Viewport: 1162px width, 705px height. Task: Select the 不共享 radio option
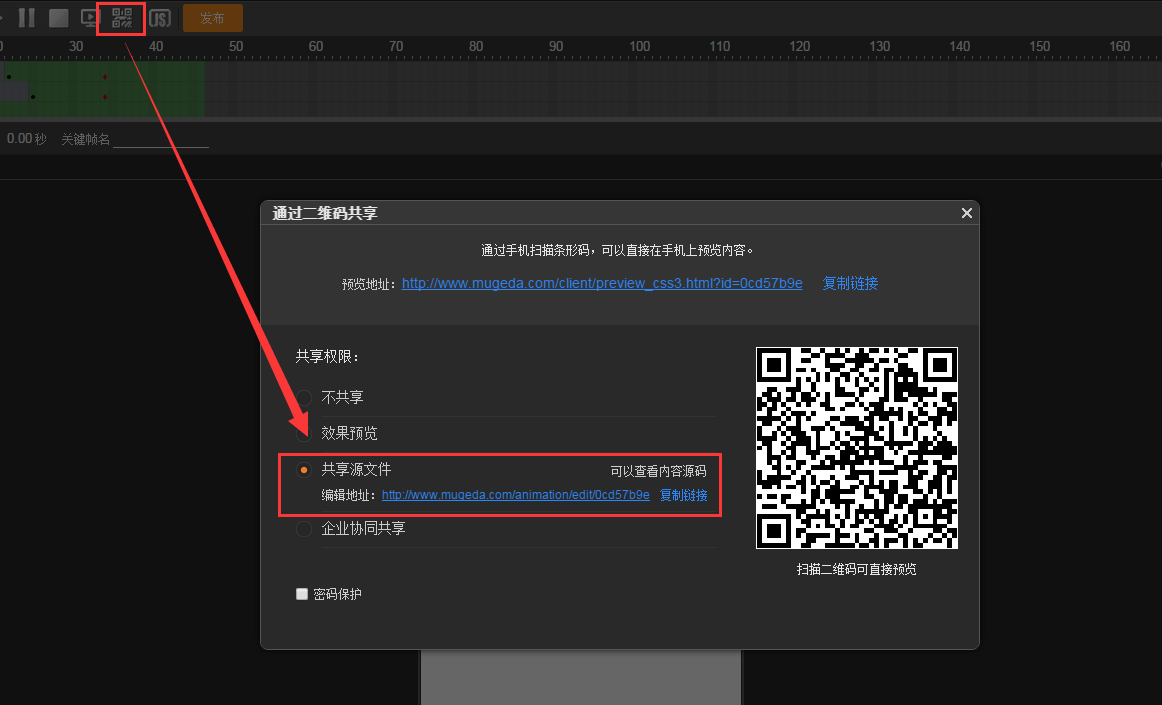304,397
